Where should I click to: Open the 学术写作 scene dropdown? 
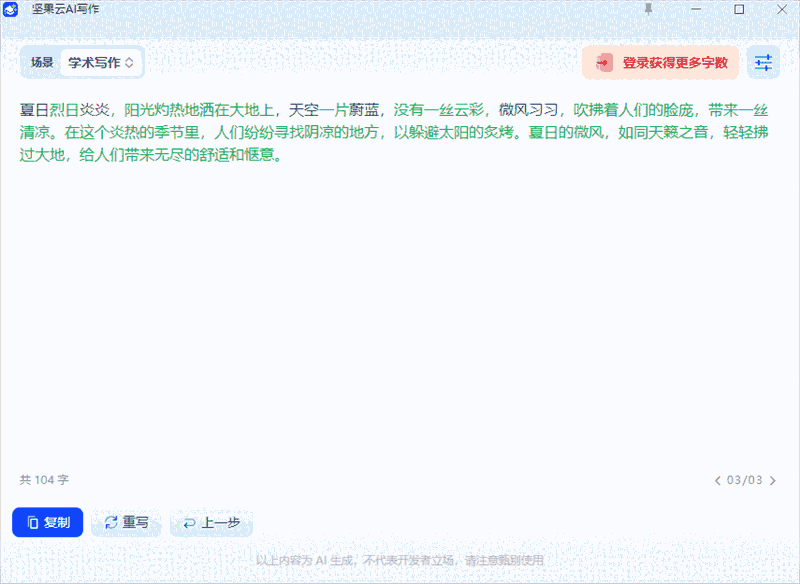(101, 63)
